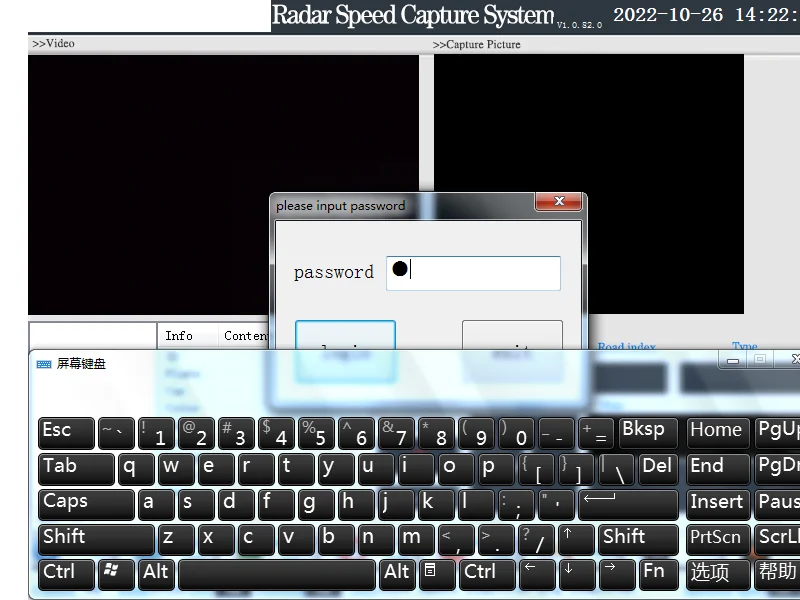Tap the Bksp key on the on-screen keyboard
This screenshot has width=800, height=600.
(x=648, y=433)
